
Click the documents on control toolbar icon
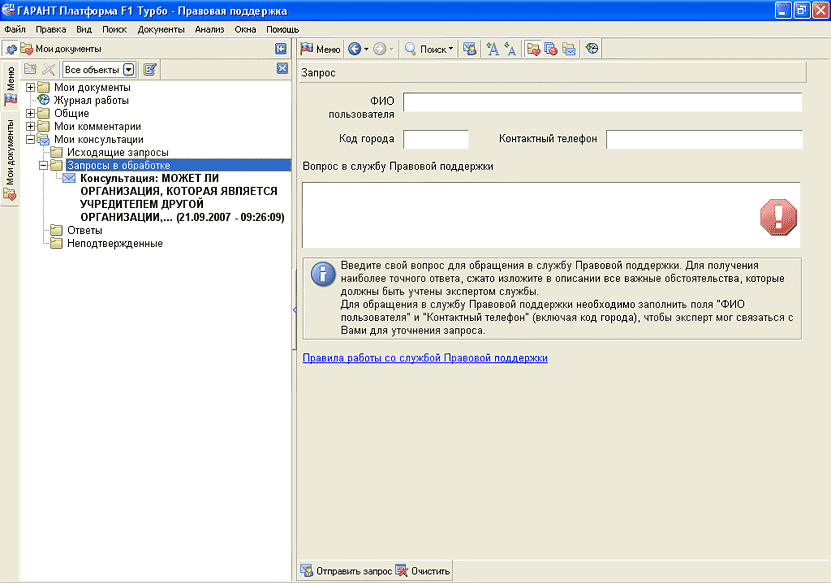point(551,49)
